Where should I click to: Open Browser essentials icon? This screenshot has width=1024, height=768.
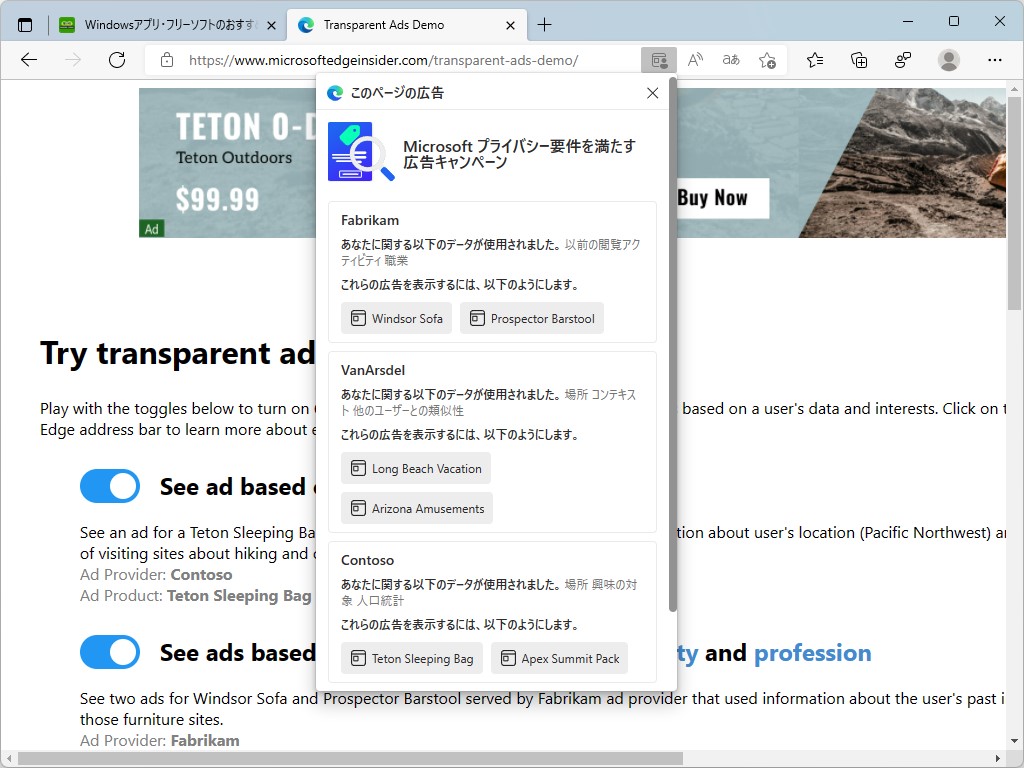[x=903, y=60]
